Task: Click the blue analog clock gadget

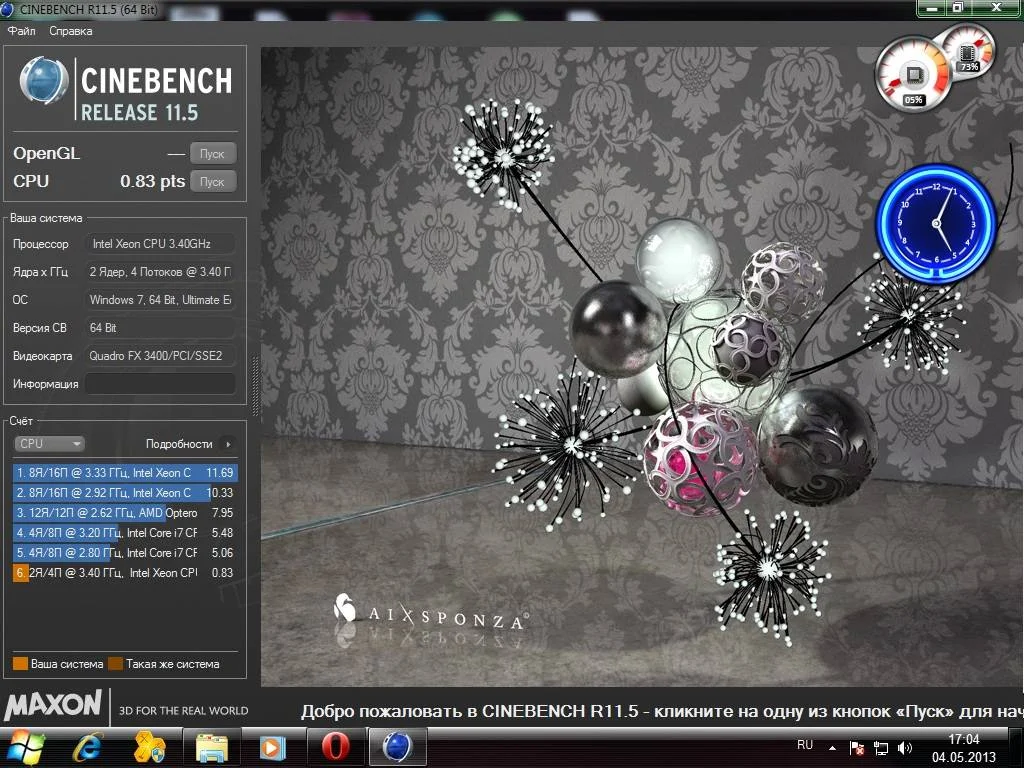Action: 936,223
